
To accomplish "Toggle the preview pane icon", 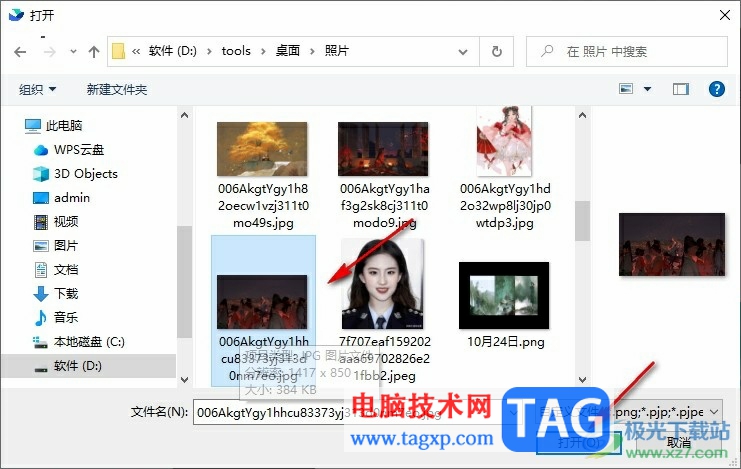I will (681, 88).
